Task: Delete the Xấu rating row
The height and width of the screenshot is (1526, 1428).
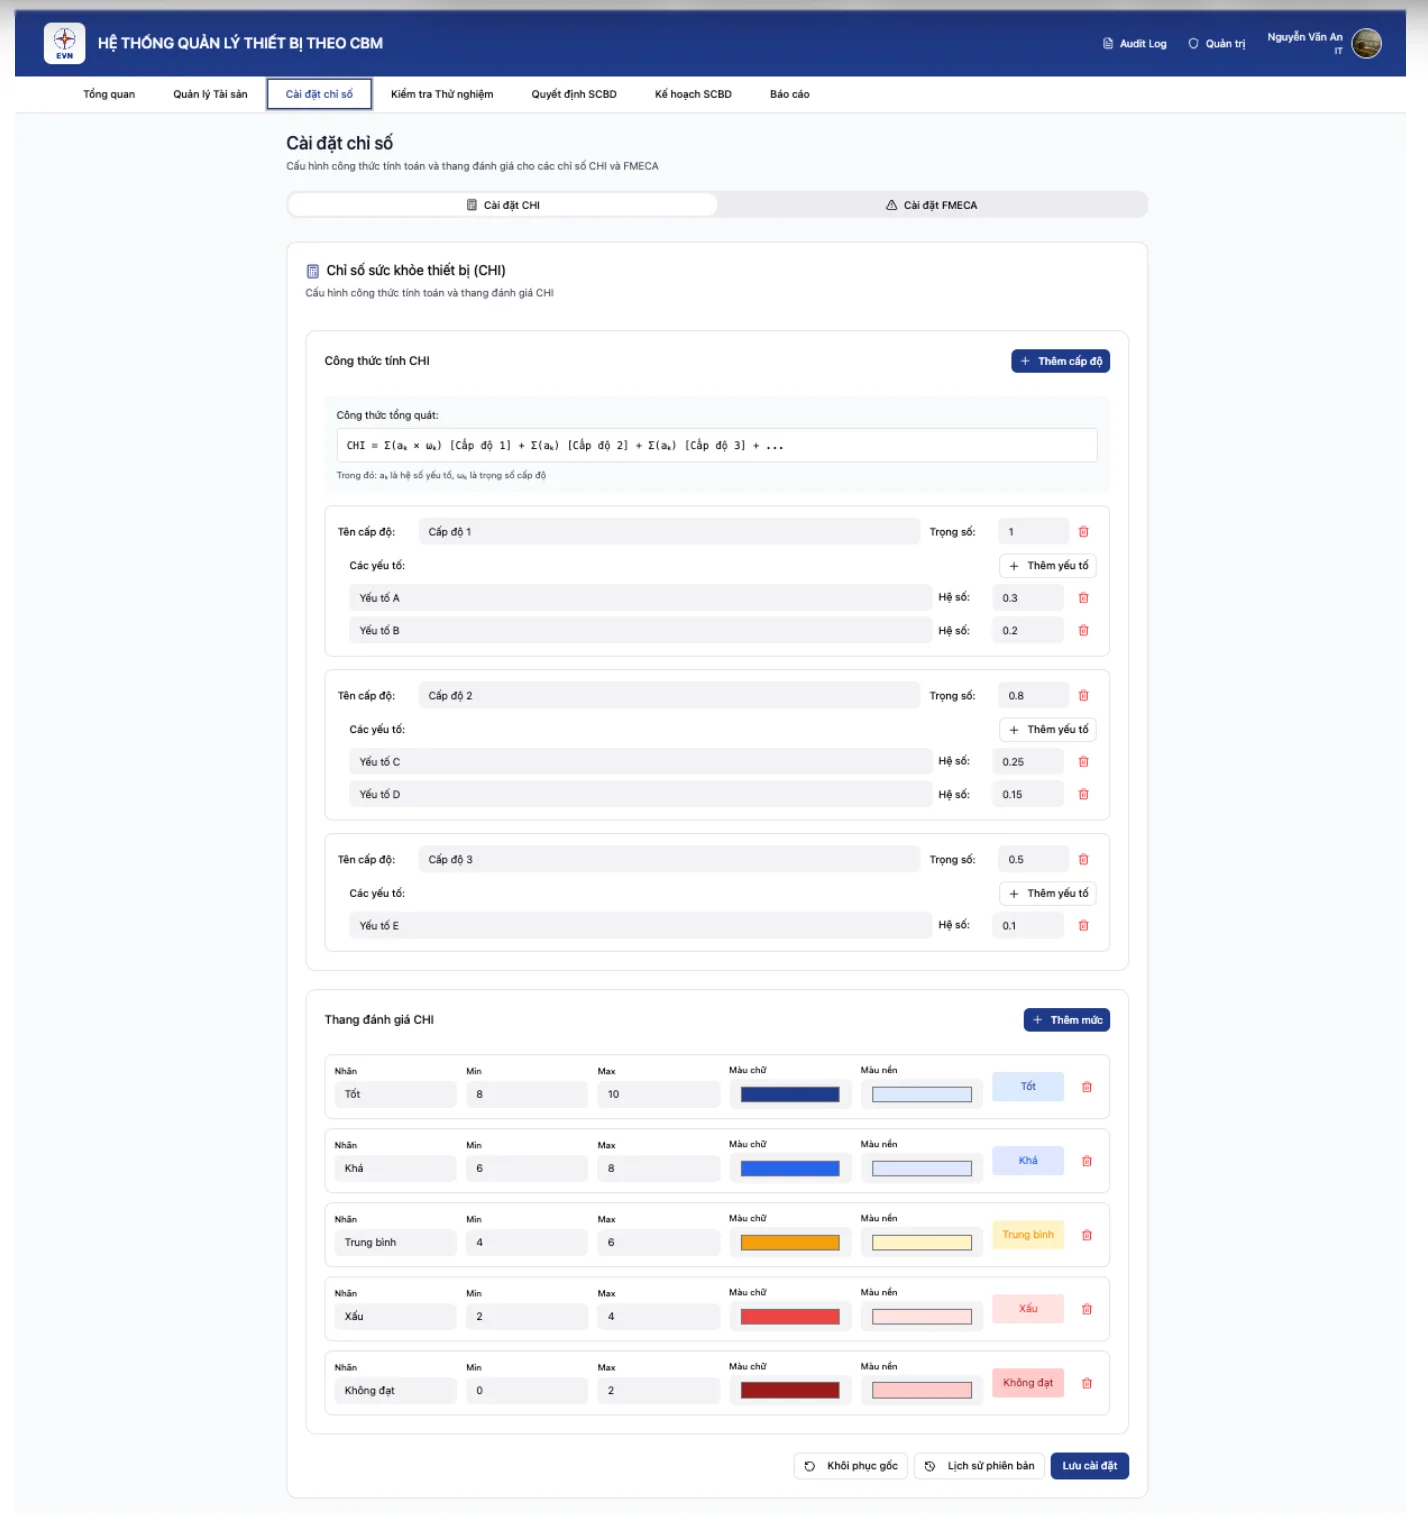Action: [x=1087, y=1309]
